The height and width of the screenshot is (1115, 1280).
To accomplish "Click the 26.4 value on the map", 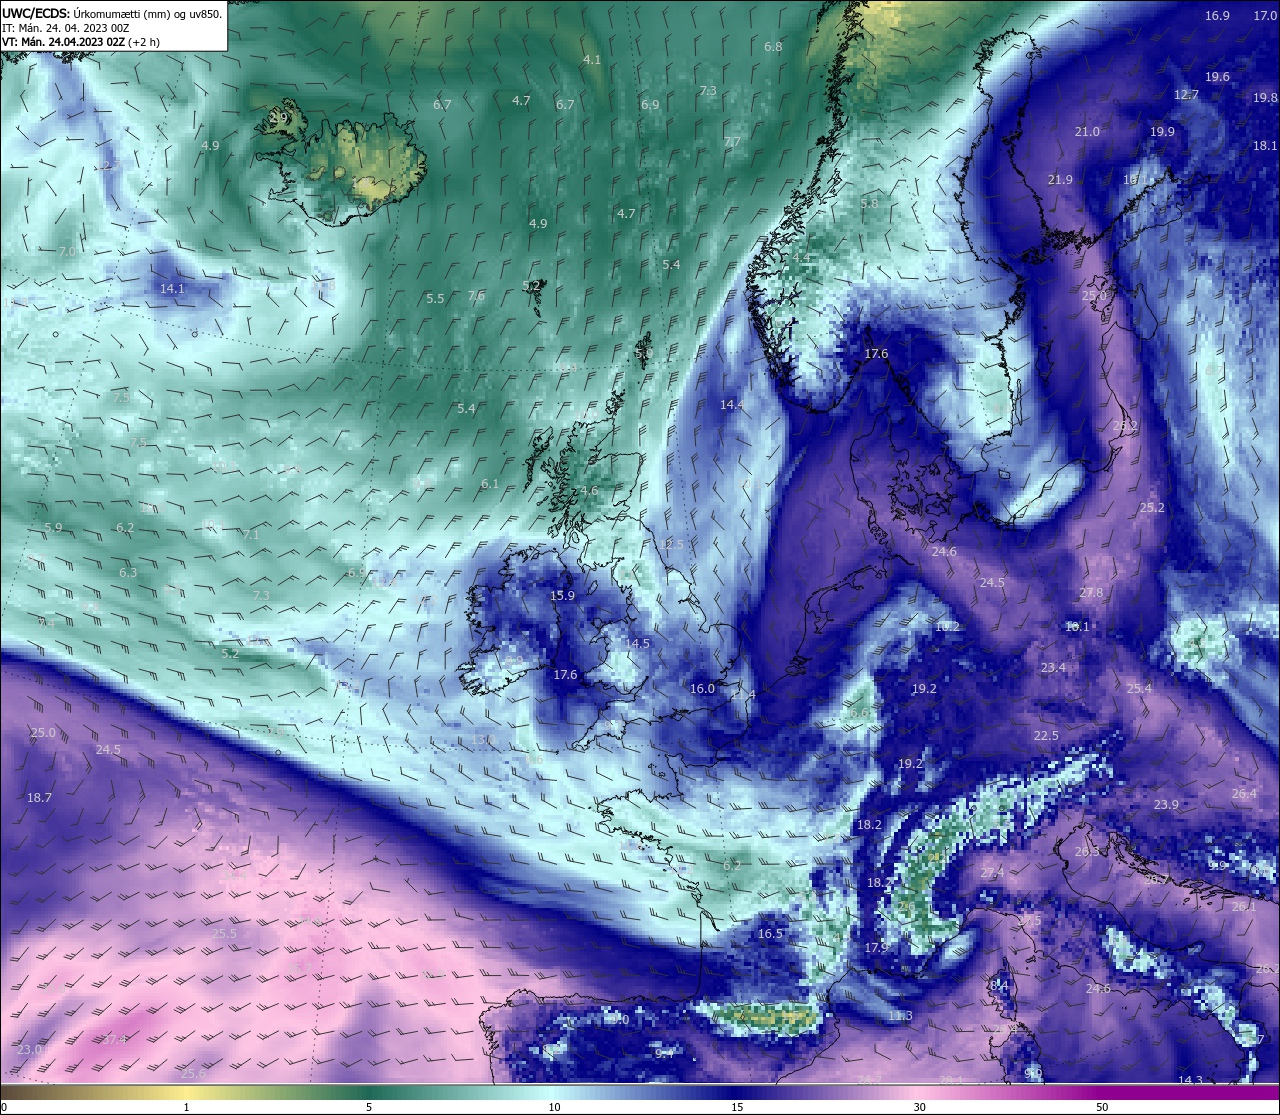I will 1244,794.
